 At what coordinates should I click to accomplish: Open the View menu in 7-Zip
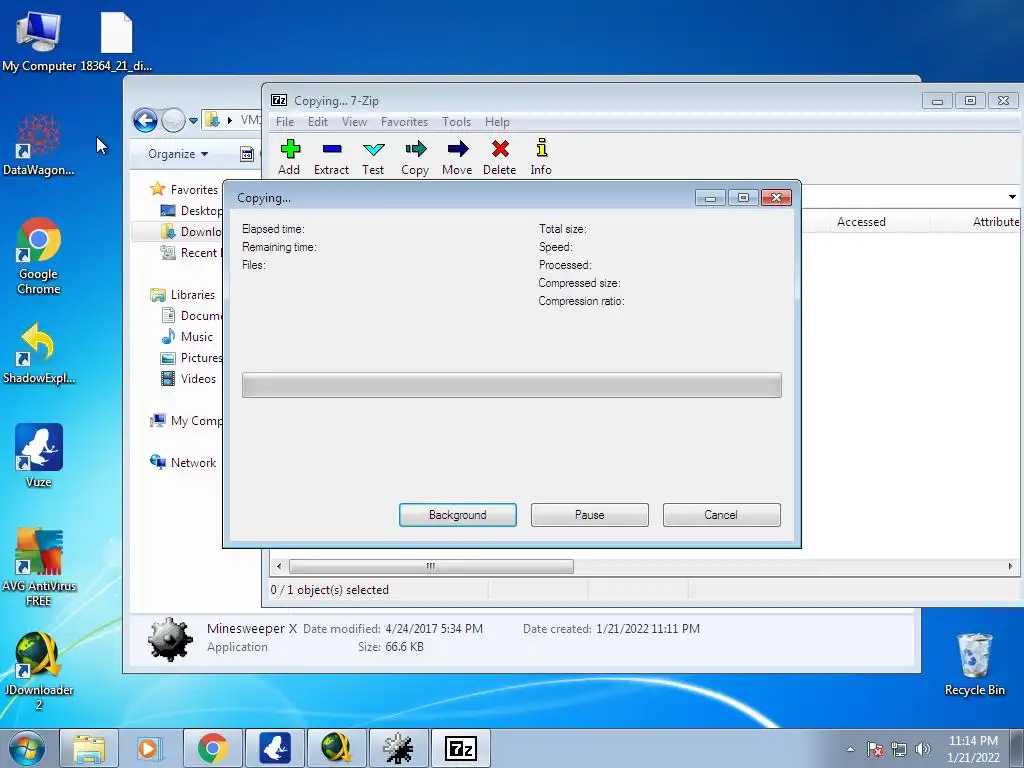tap(355, 122)
